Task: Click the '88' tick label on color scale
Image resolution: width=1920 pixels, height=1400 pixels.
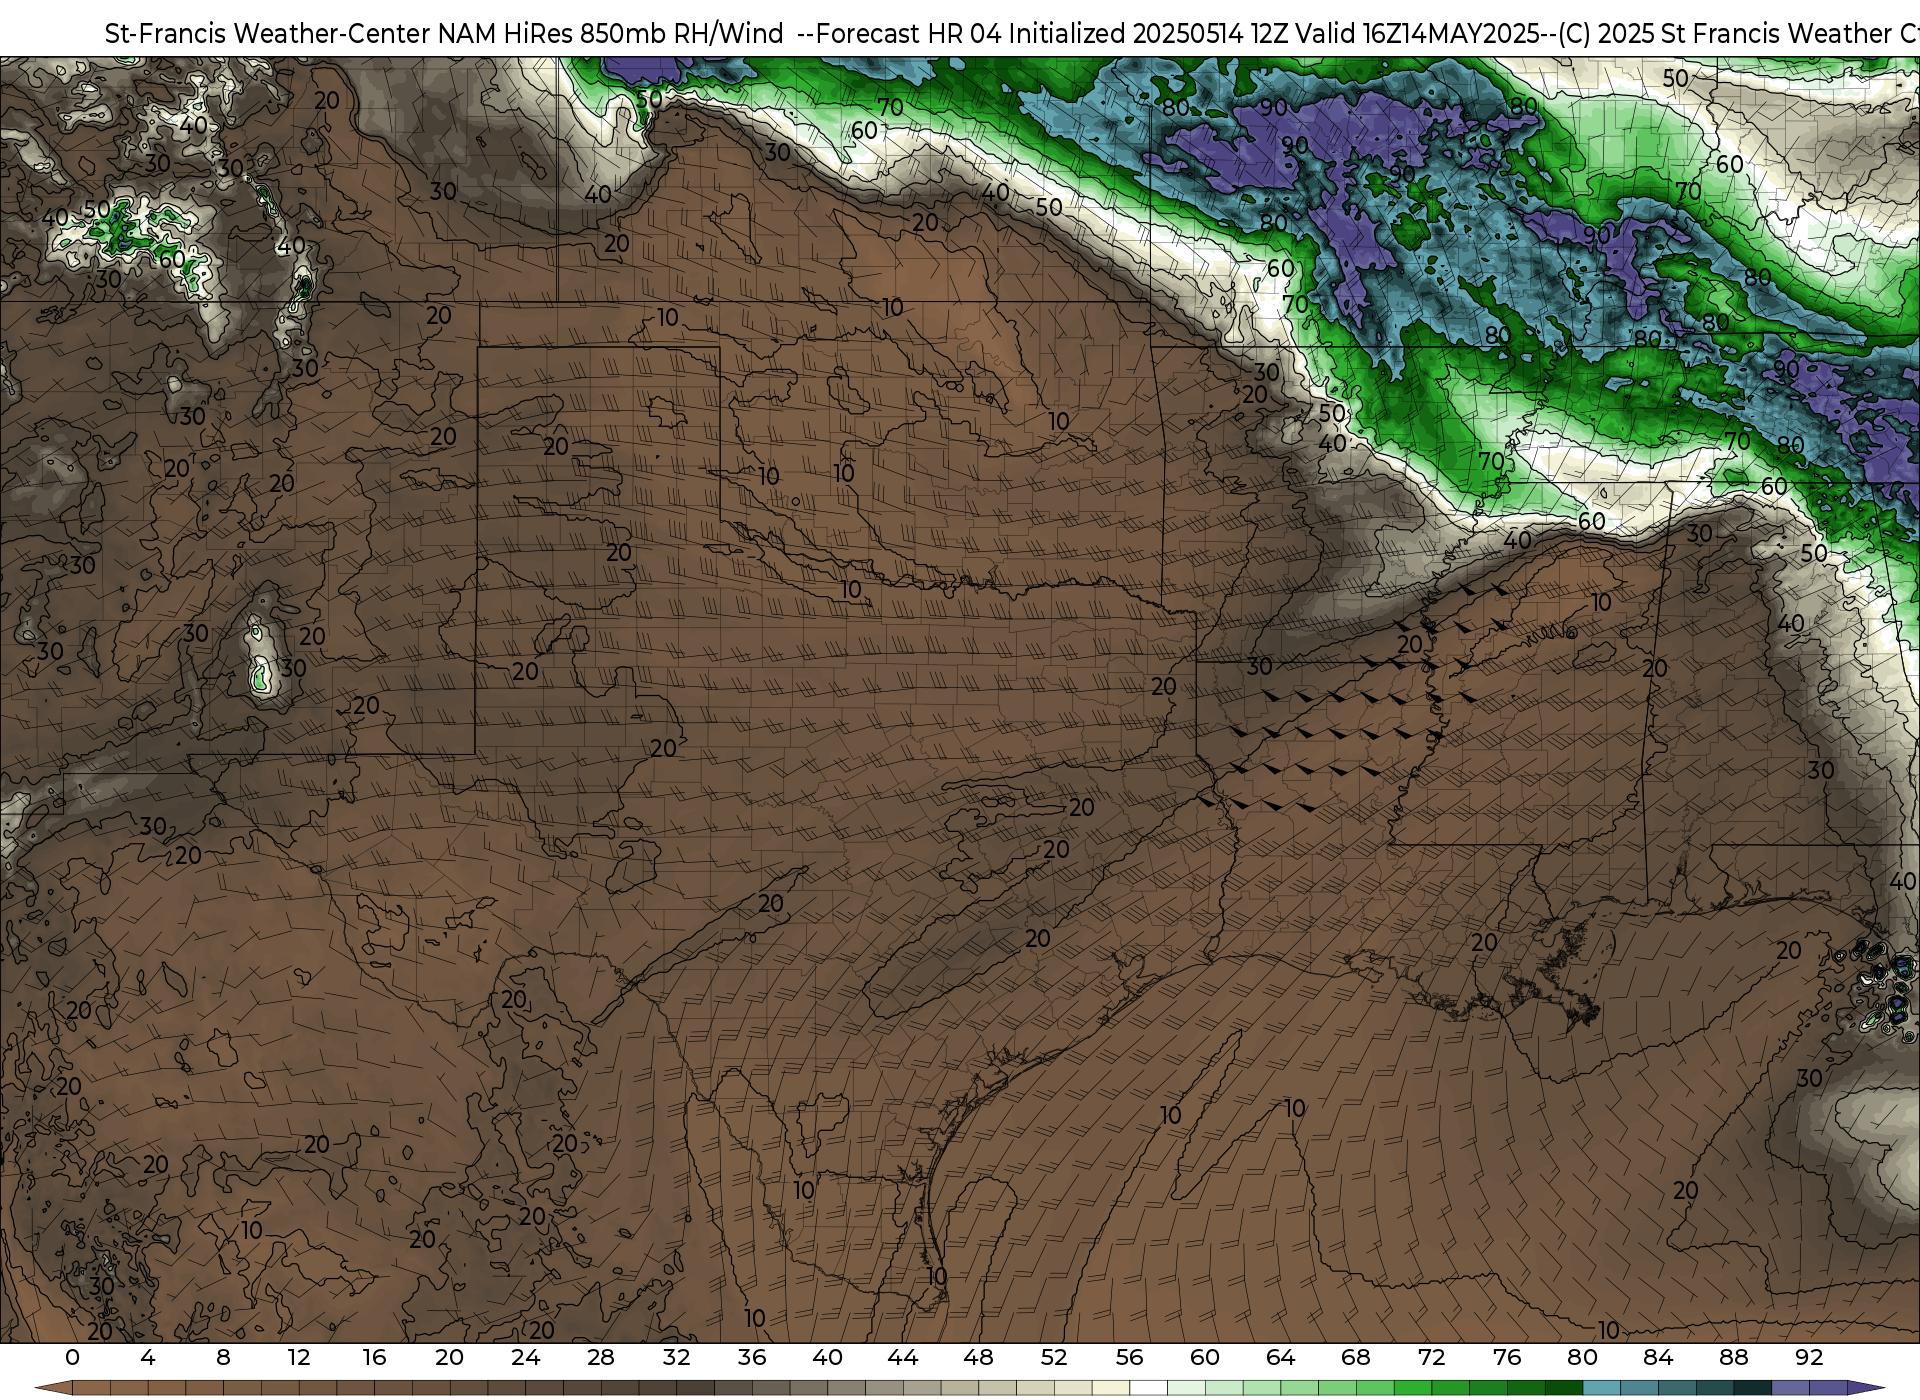Action: [1733, 1357]
